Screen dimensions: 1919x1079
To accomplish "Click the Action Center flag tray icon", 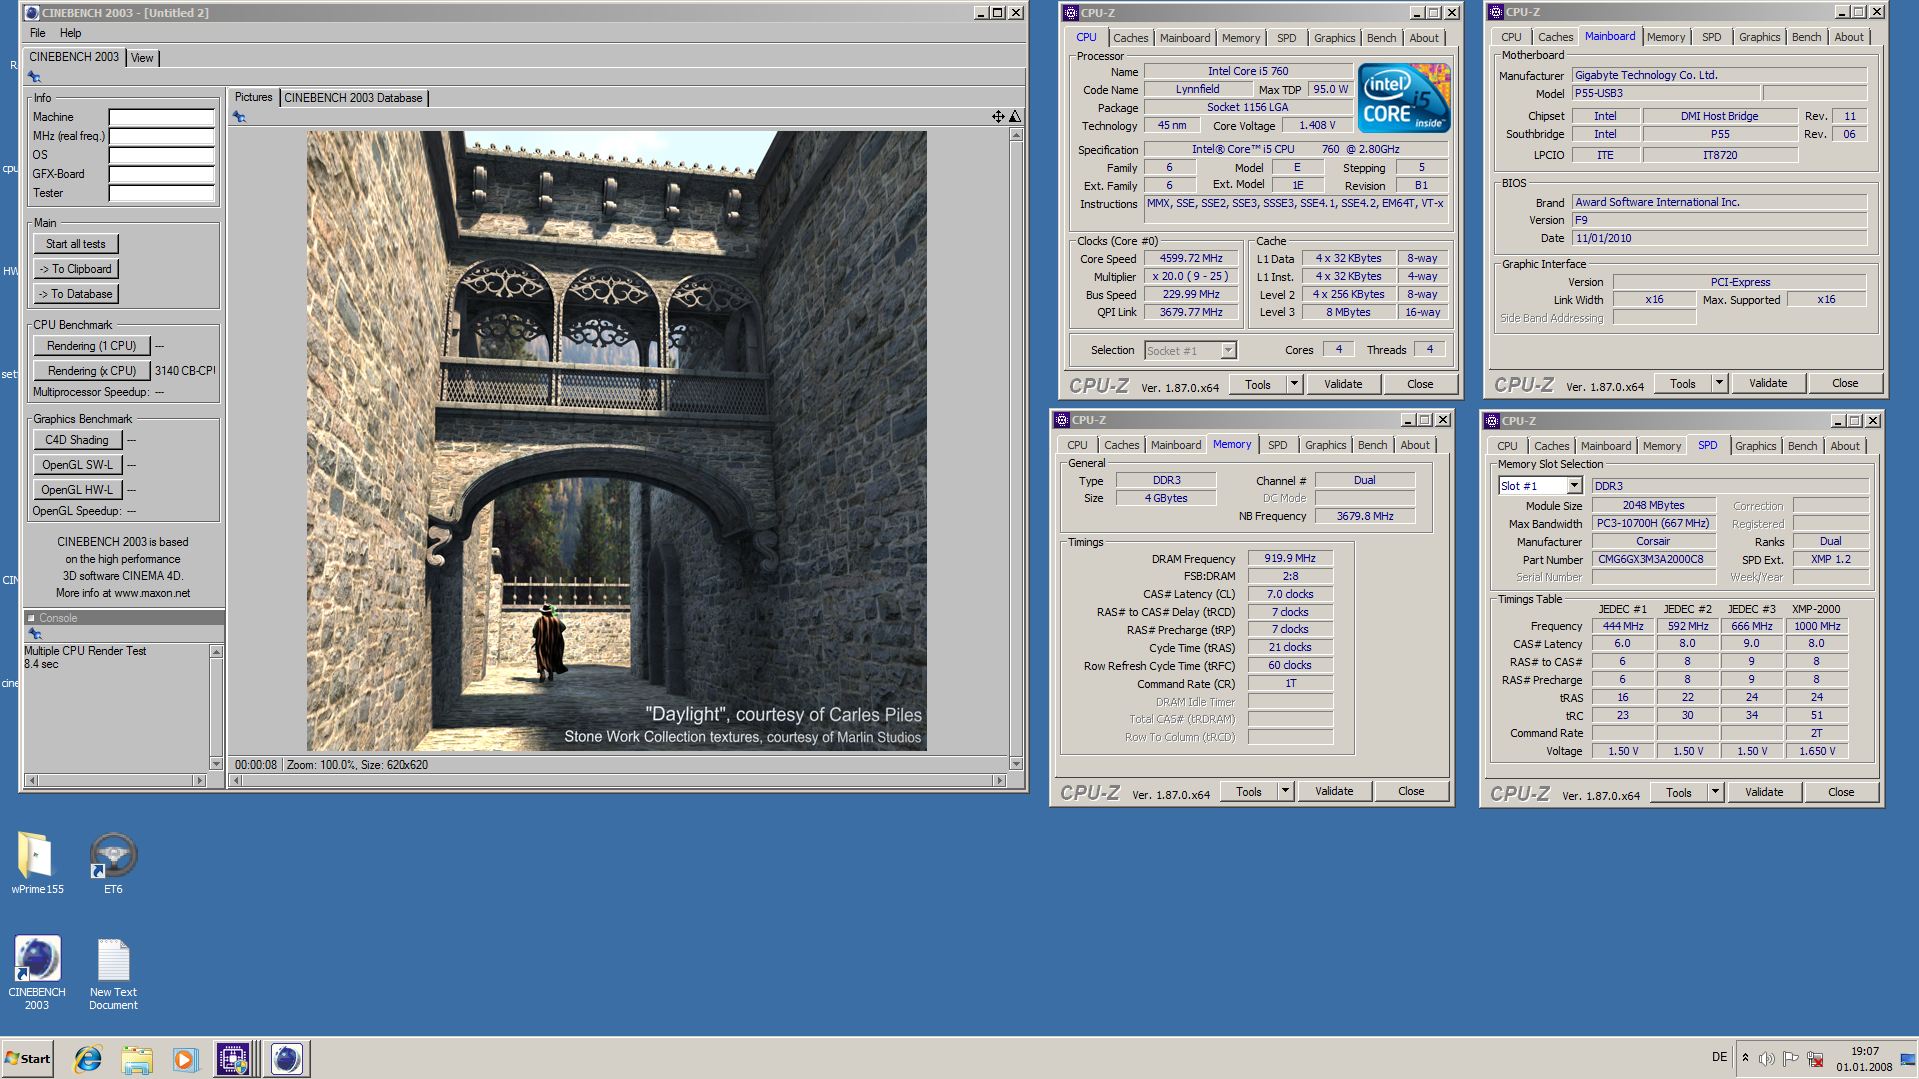I will point(1791,1058).
